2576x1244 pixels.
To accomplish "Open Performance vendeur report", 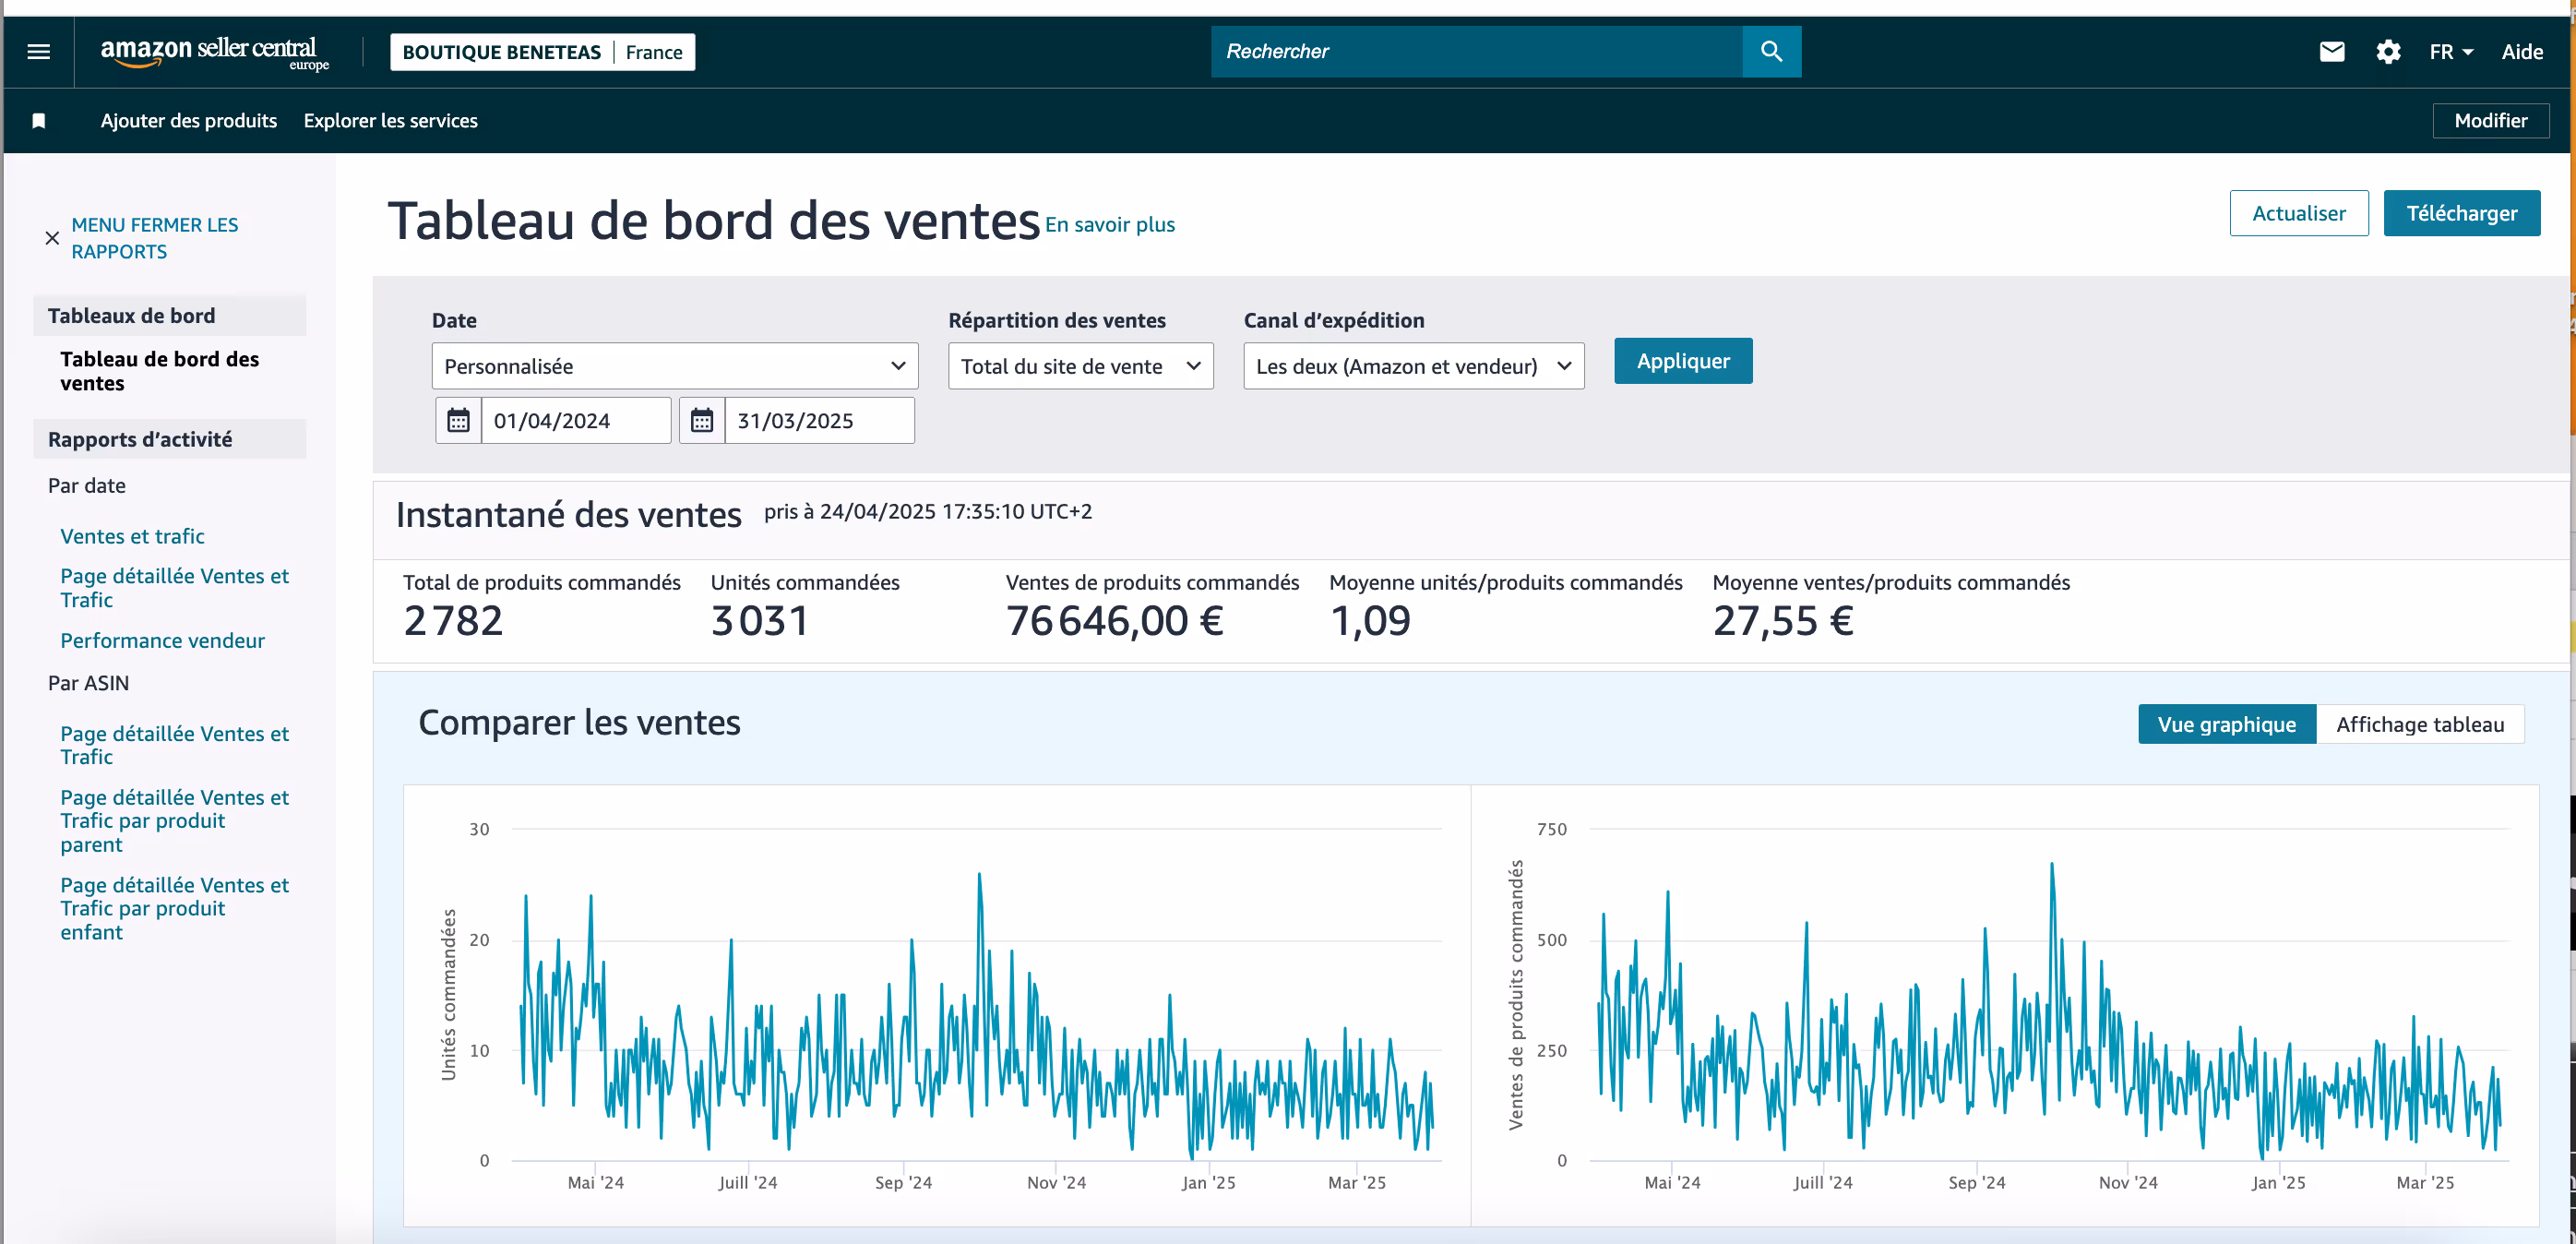I will [162, 640].
